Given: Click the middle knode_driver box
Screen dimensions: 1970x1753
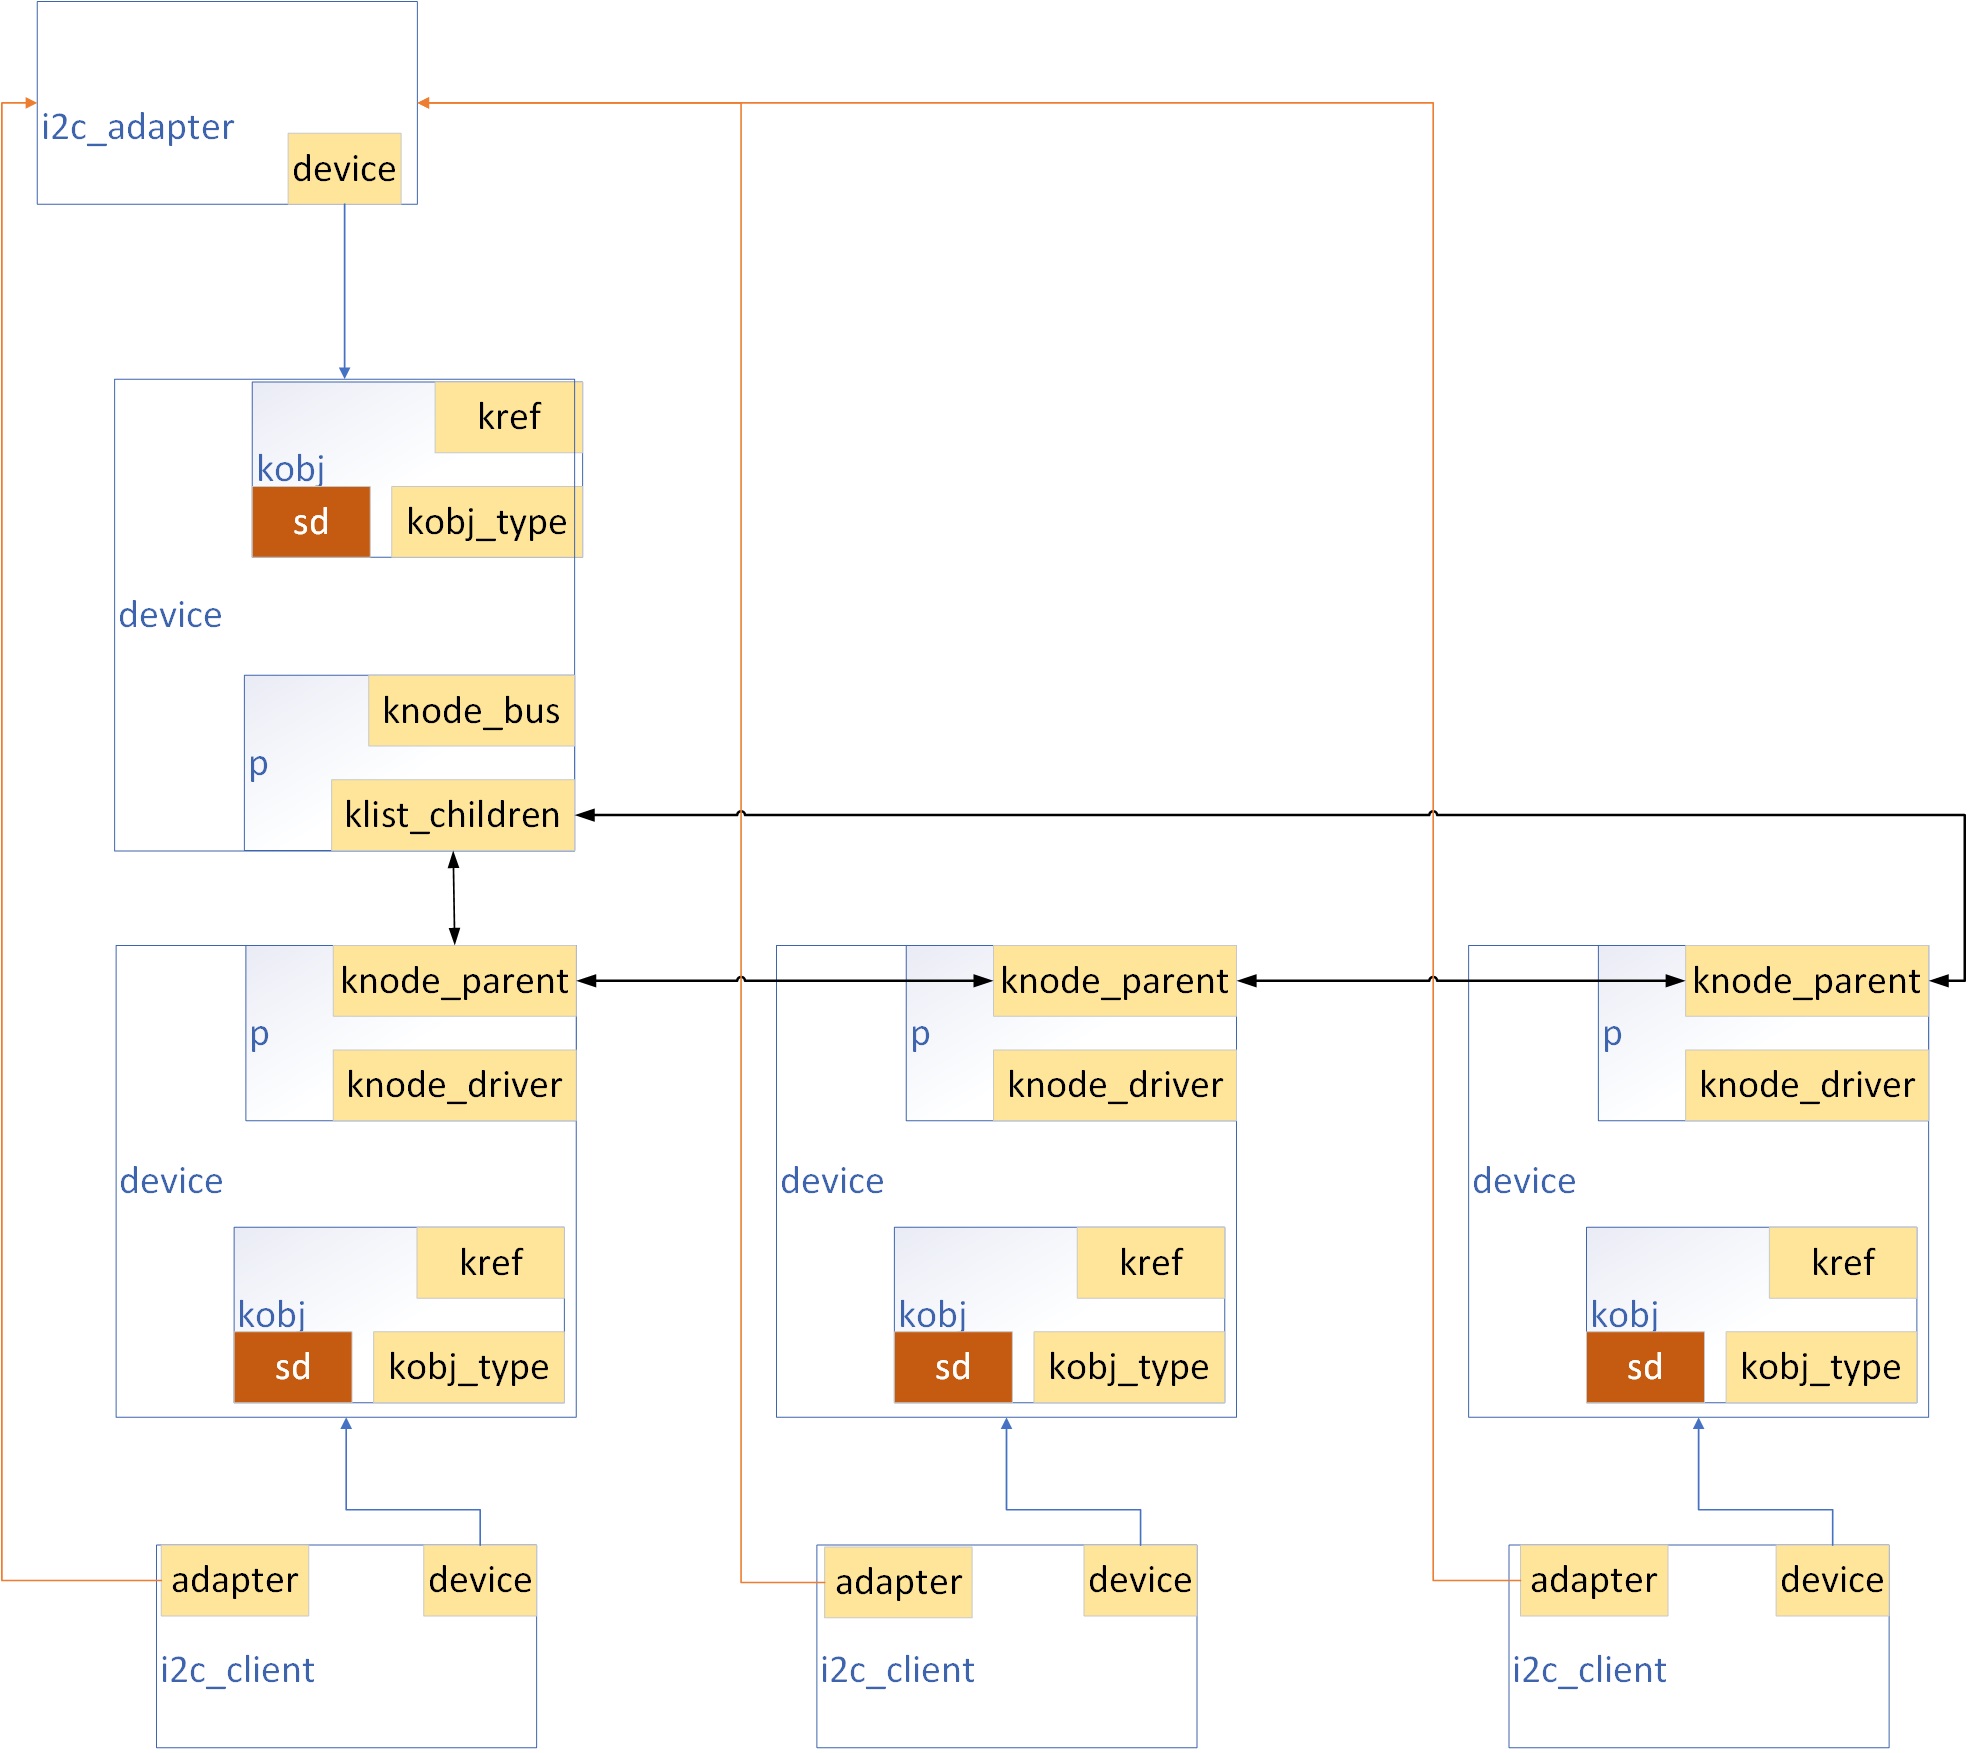Looking at the screenshot, I should point(1114,1085).
